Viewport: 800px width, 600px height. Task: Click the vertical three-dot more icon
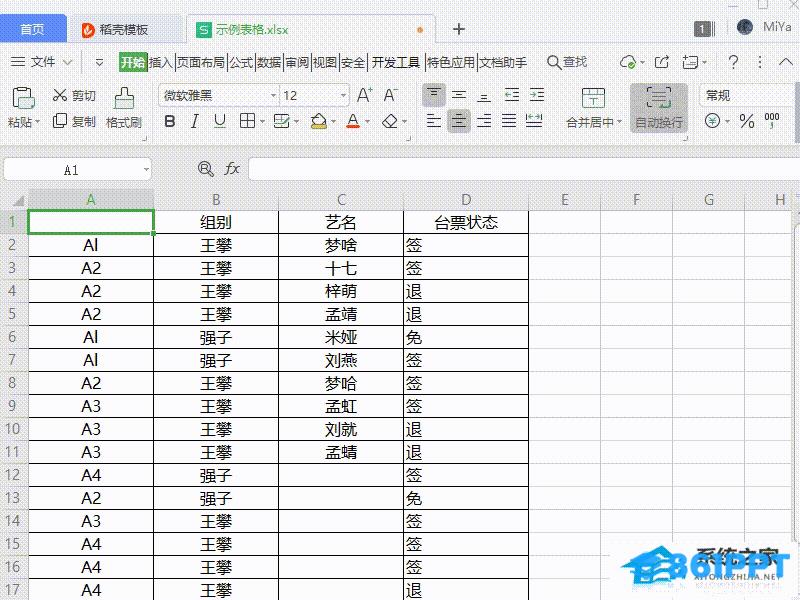pos(760,62)
